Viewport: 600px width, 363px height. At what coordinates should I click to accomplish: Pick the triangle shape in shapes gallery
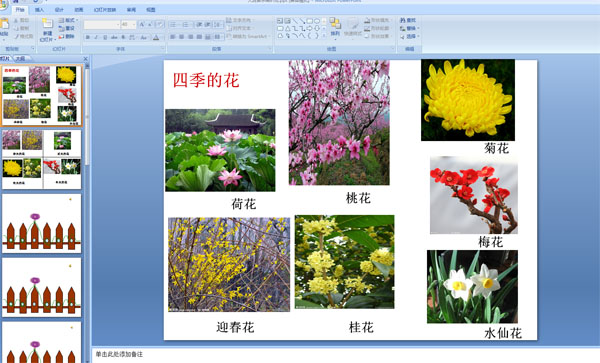[x=288, y=29]
